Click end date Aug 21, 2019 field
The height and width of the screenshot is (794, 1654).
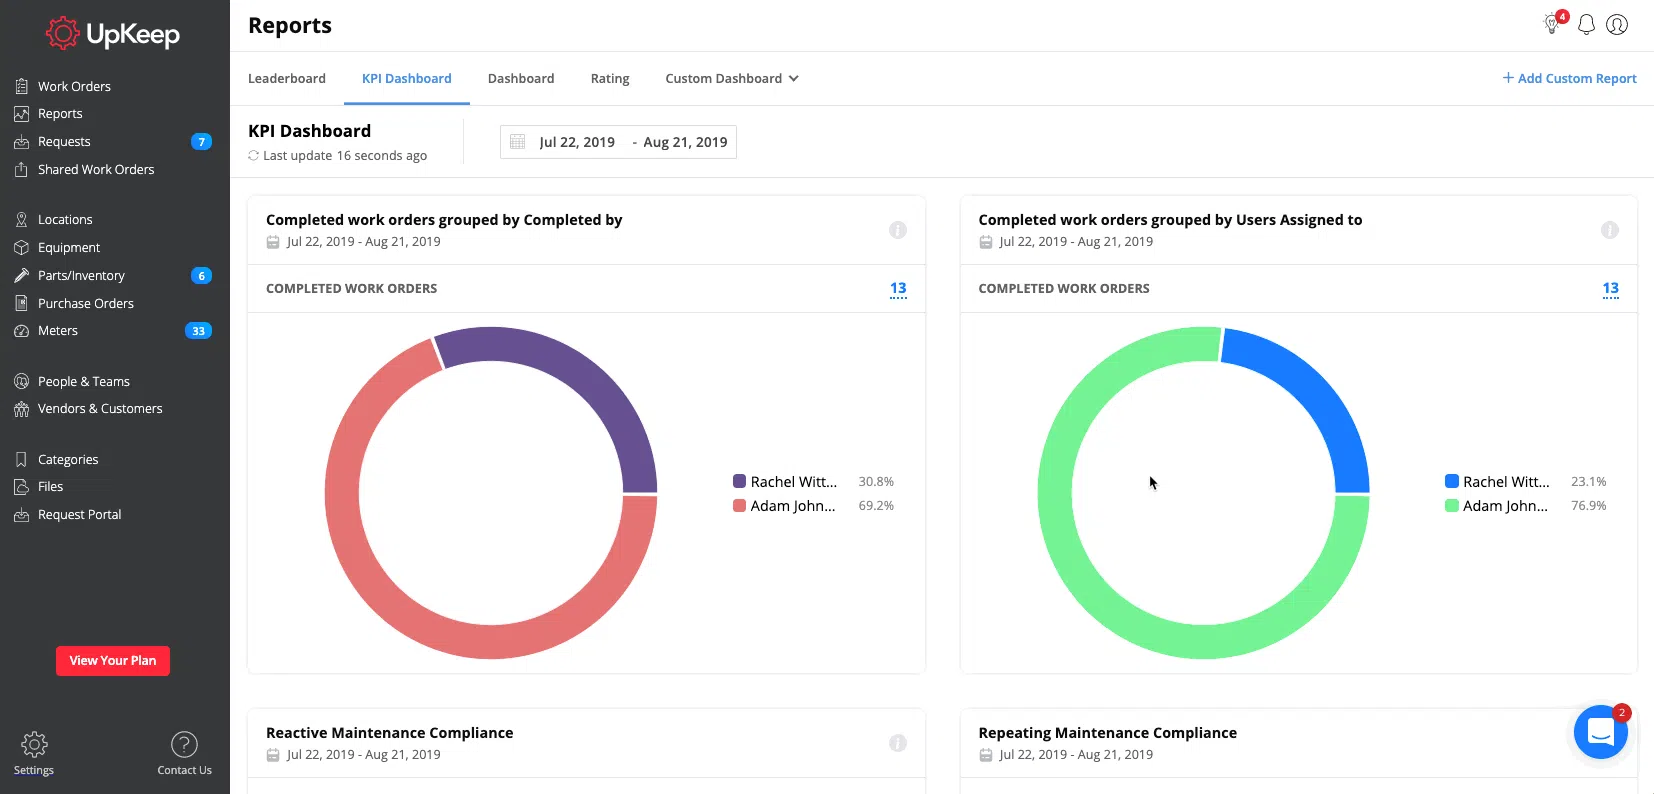pyautogui.click(x=685, y=142)
